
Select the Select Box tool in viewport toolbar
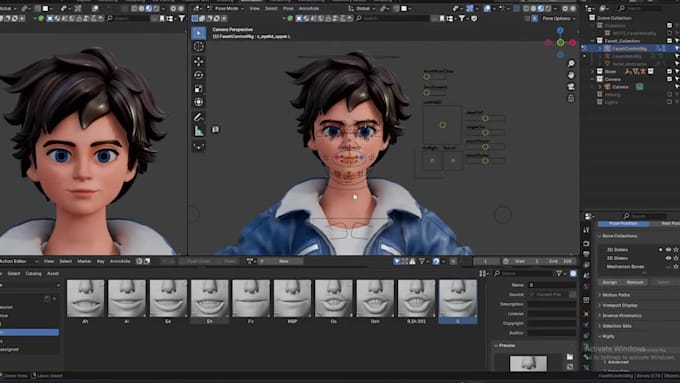(199, 33)
